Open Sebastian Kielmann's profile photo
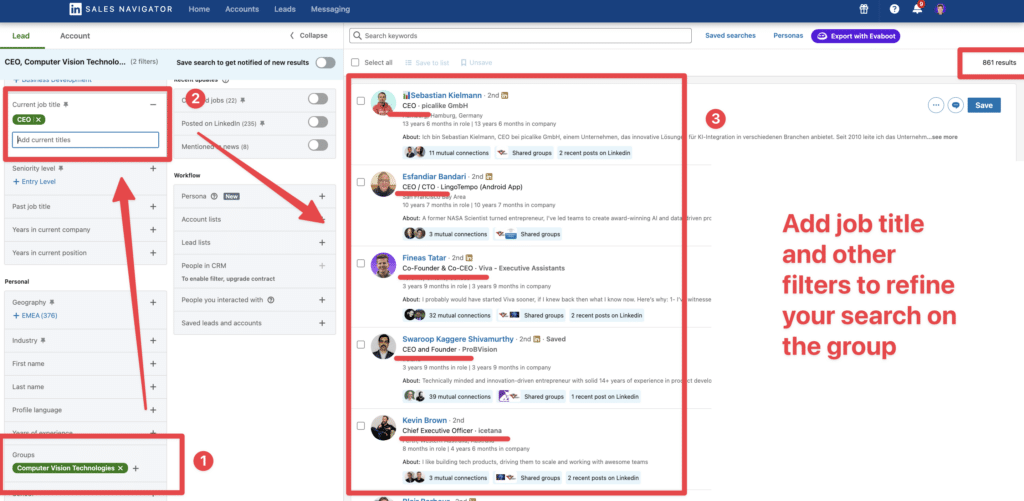This screenshot has height=501, width=1024. (383, 103)
